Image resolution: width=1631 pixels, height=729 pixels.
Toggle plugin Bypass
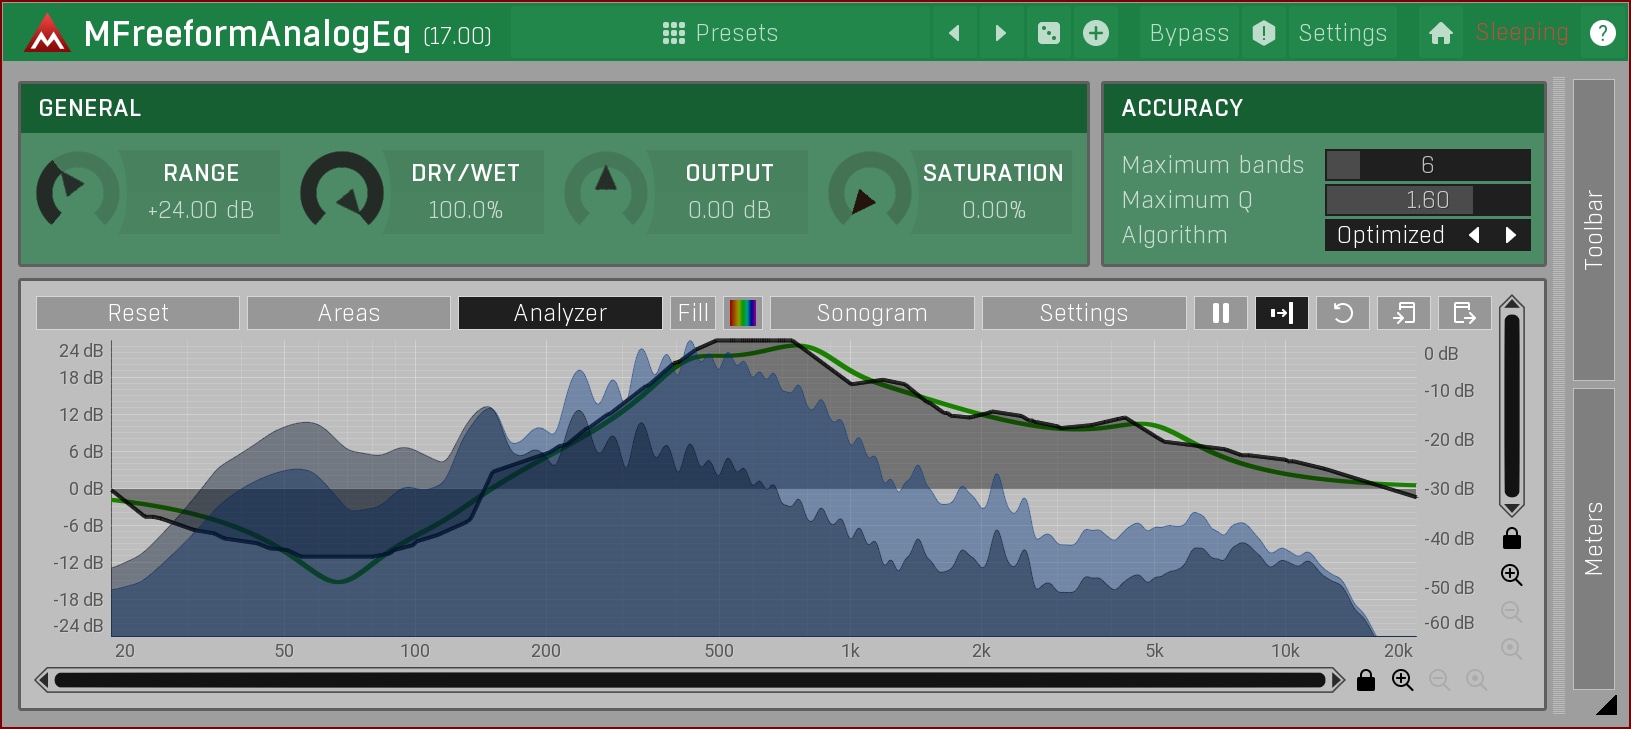click(1189, 33)
